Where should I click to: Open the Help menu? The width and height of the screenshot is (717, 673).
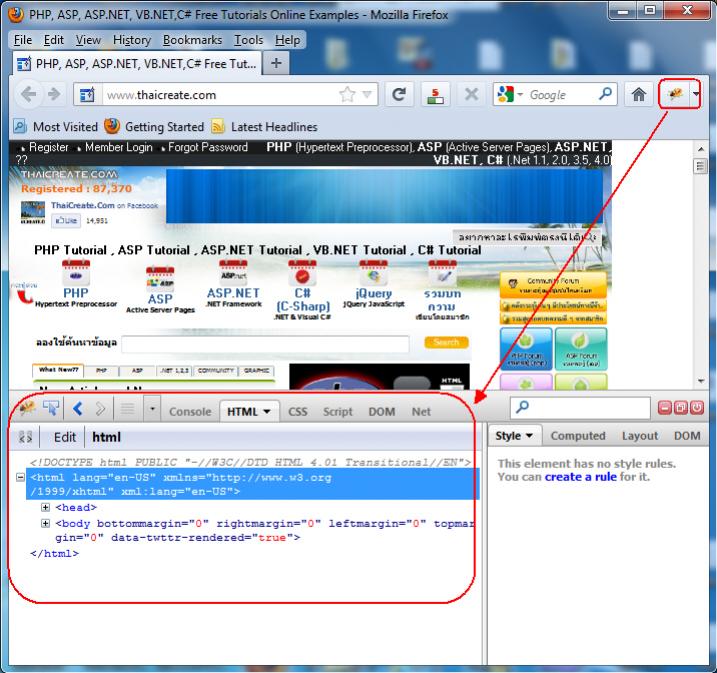pos(288,40)
